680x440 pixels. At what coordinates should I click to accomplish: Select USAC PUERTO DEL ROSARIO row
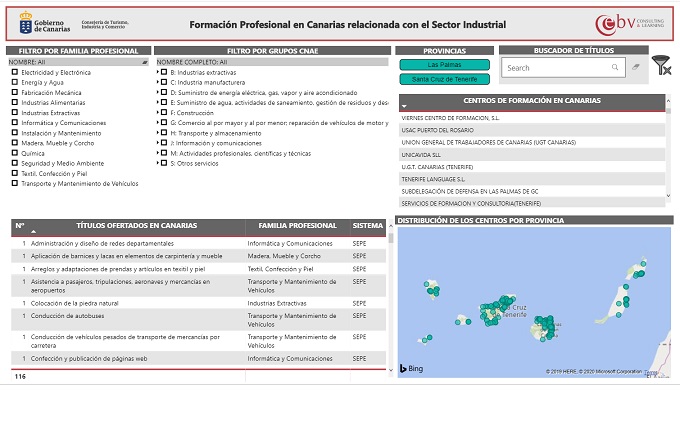click(532, 130)
